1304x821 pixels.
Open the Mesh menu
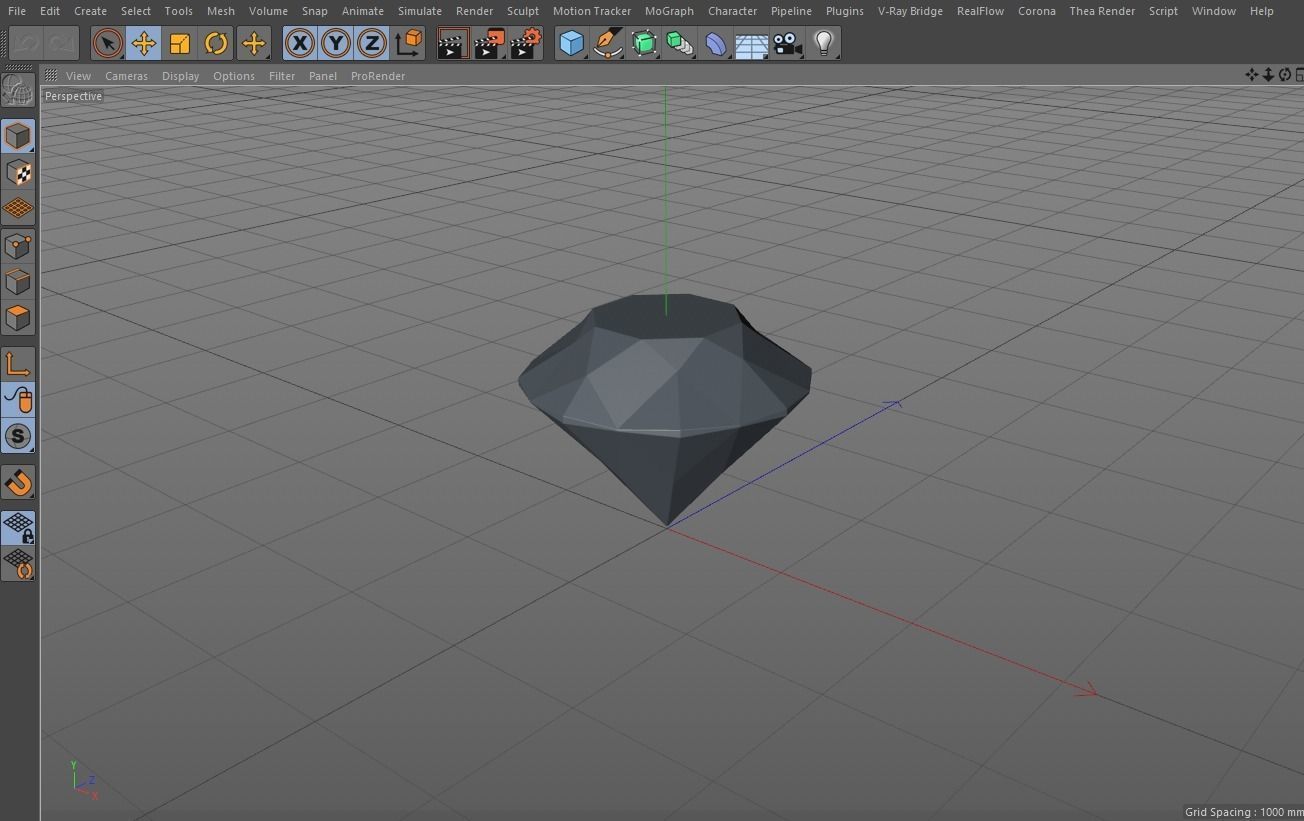coord(220,11)
